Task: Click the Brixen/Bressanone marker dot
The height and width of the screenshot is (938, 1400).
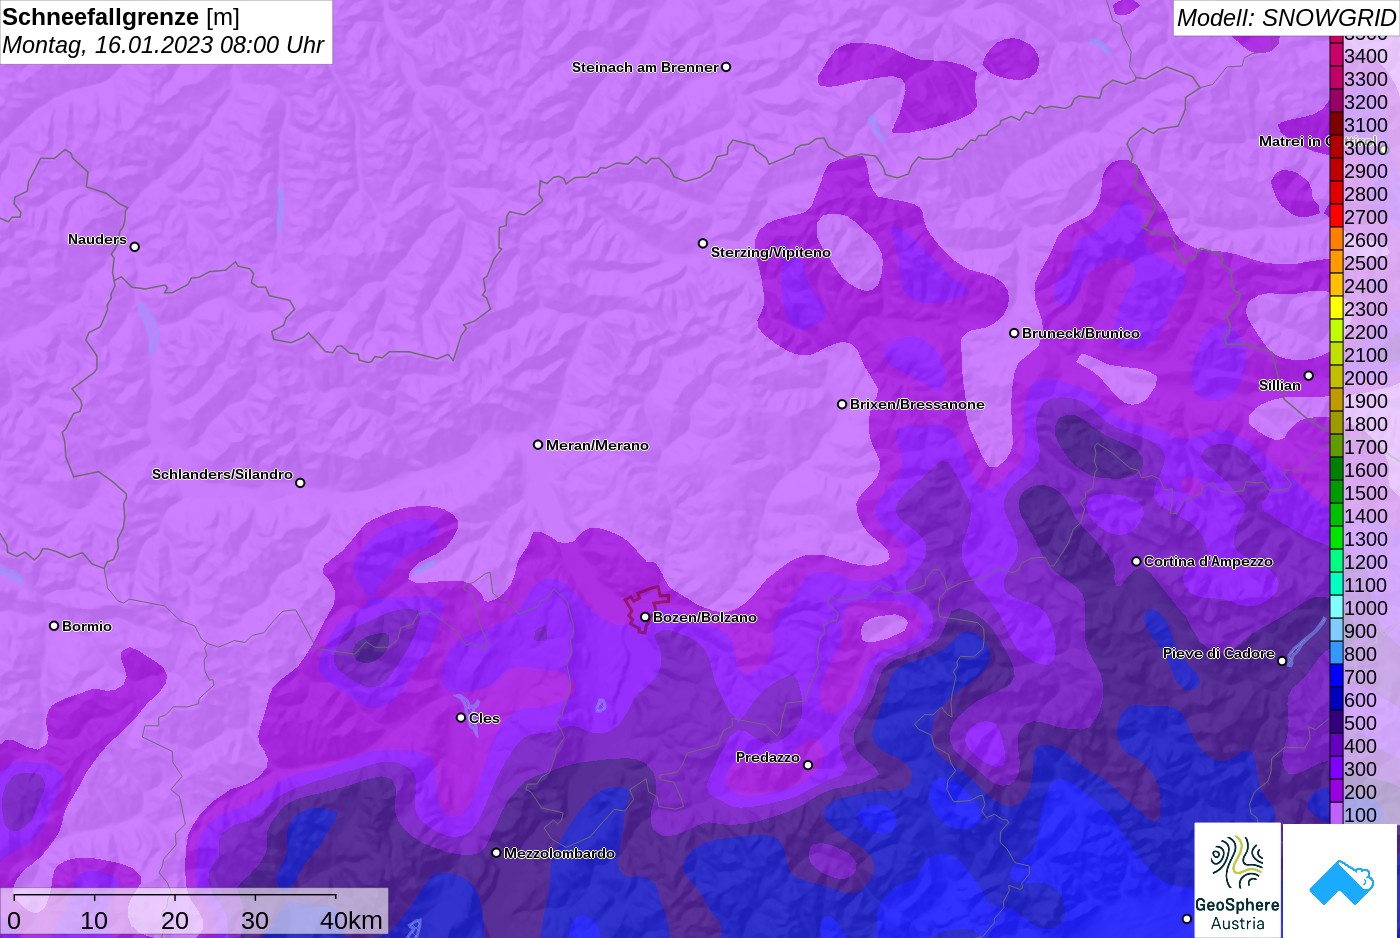Action: point(842,404)
